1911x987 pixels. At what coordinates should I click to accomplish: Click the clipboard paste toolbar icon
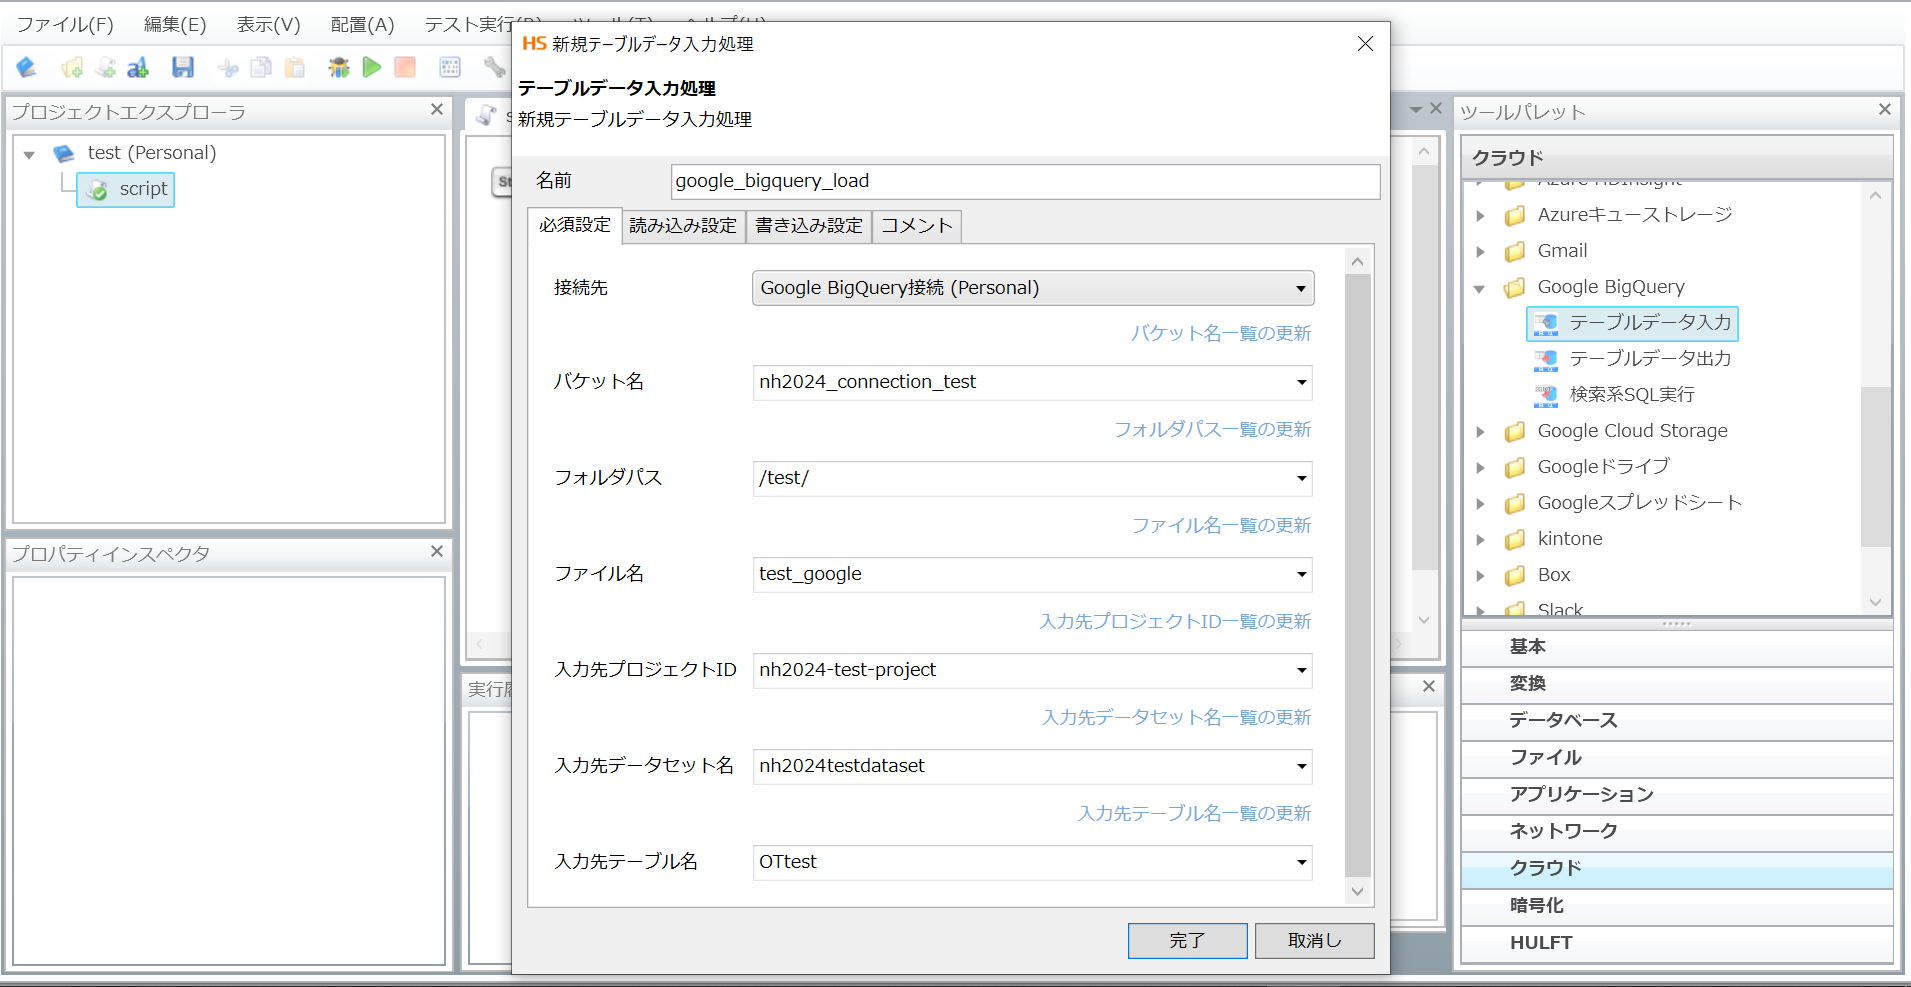point(295,67)
